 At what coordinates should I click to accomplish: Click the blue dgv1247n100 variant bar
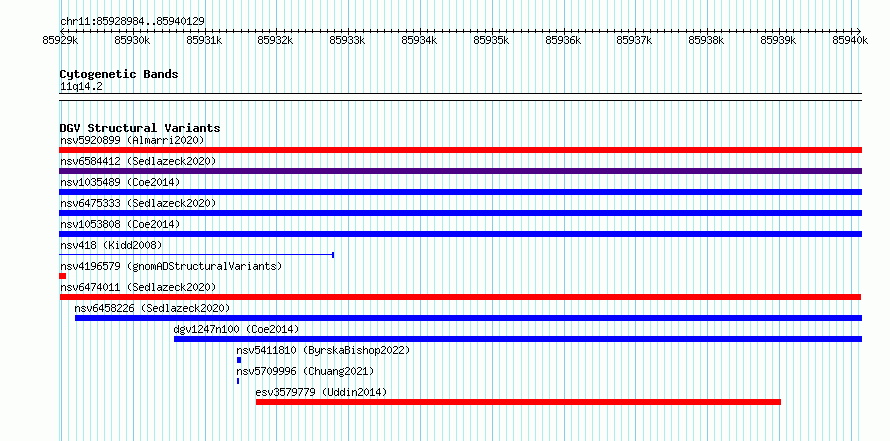(518, 339)
